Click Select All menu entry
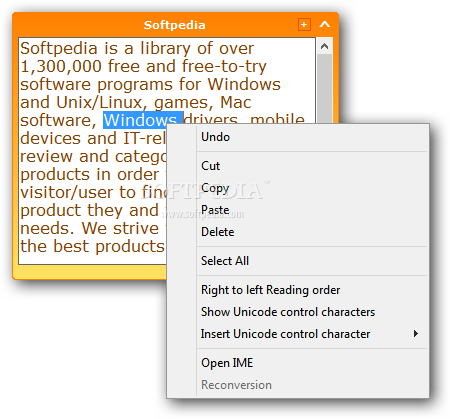Viewport: 450px width, 419px height. [297, 261]
